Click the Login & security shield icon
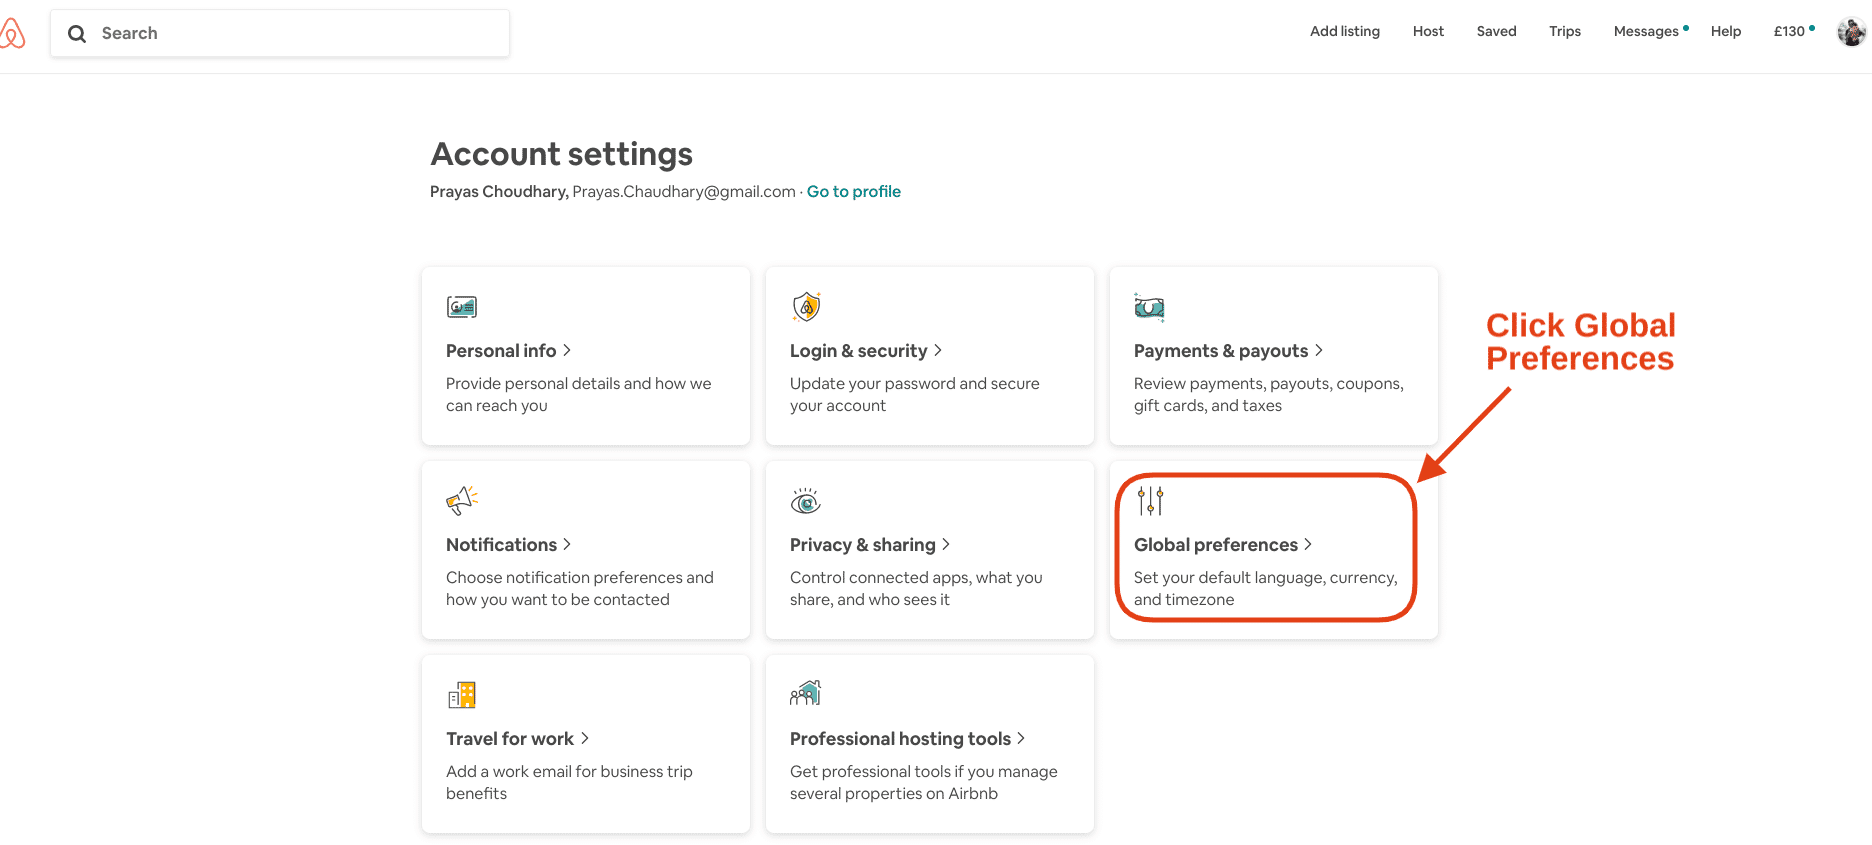Screen dimensions: 1872x845 (806, 306)
